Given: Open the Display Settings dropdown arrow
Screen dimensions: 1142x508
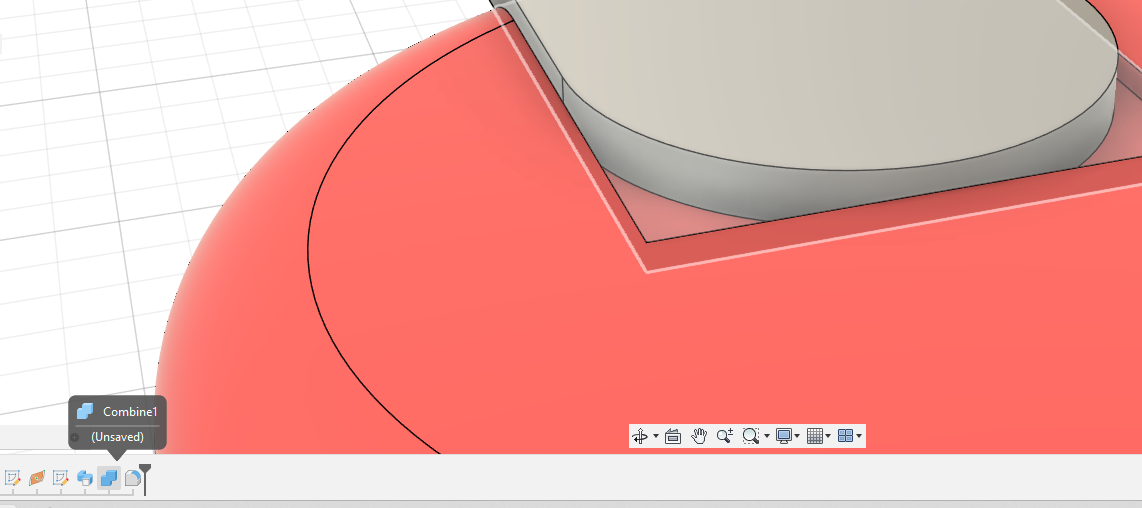Looking at the screenshot, I should 797,437.
